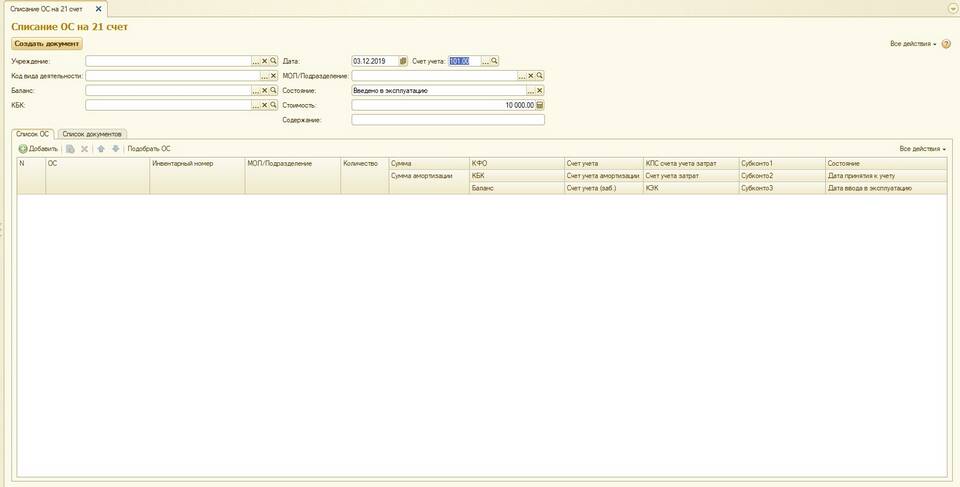Open the calendar picker next to Дата
Image resolution: width=960 pixels, height=487 pixels.
404,61
